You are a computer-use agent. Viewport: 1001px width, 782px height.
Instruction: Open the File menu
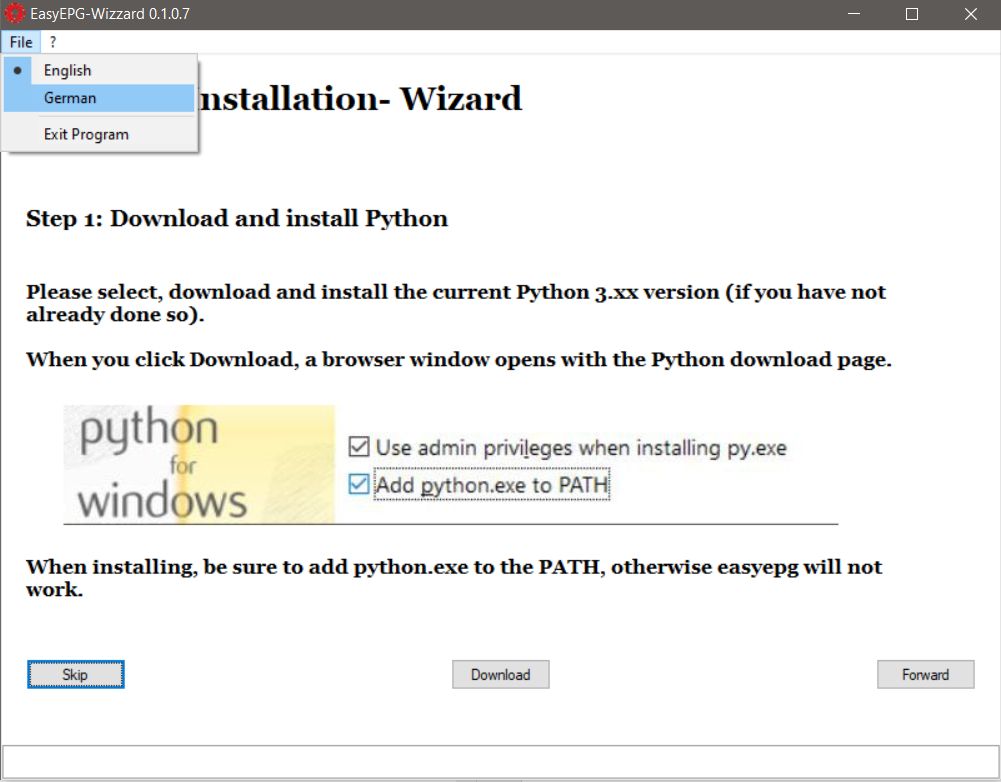(21, 42)
